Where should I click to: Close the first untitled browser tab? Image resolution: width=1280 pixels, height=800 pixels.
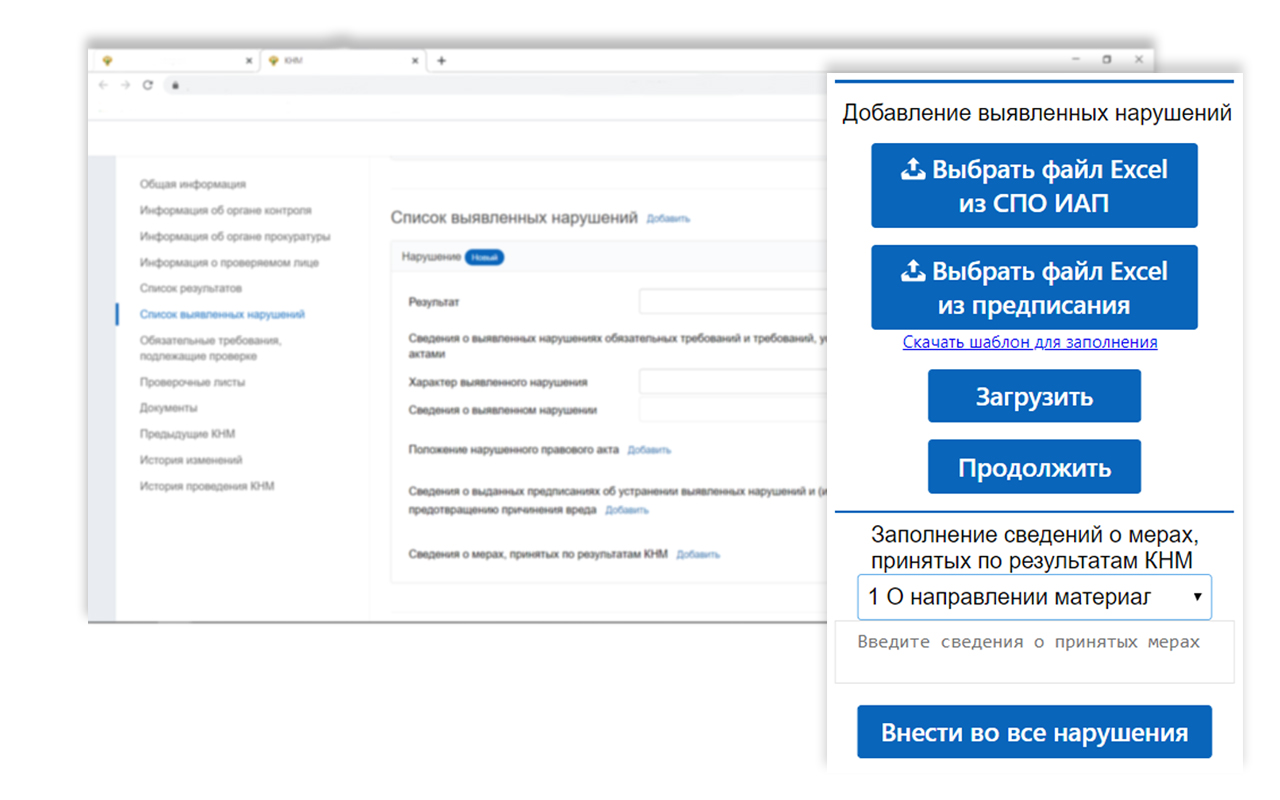[x=249, y=61]
